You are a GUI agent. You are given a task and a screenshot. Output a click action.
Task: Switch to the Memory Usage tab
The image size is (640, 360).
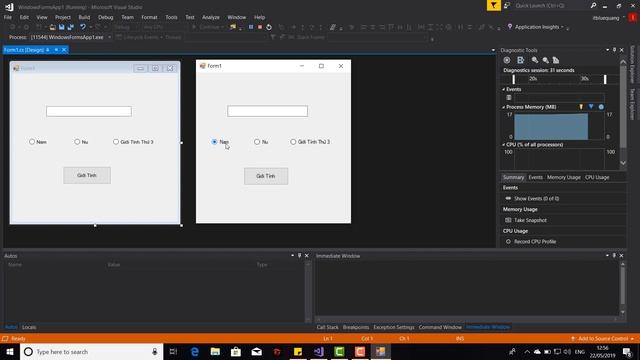(x=564, y=177)
